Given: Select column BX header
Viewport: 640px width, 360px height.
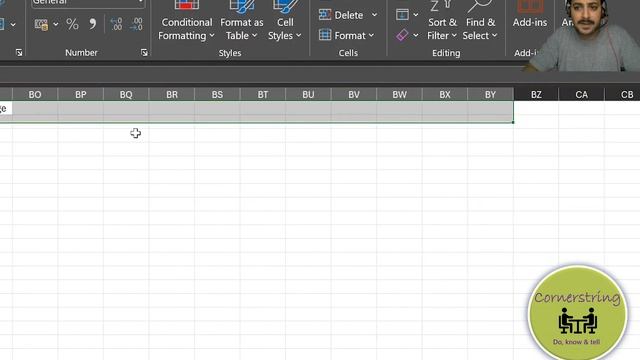Looking at the screenshot, I should [445, 95].
